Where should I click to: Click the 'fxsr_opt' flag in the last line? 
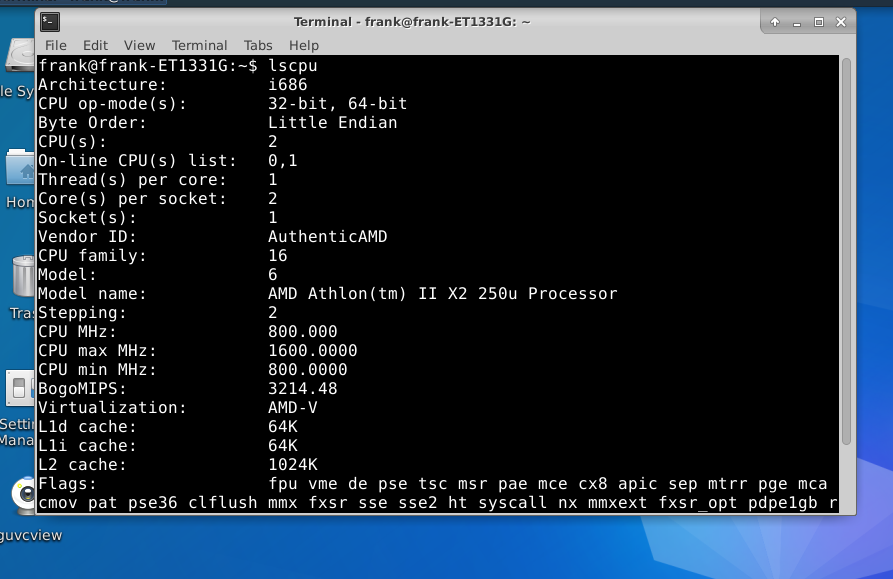pyautogui.click(x=698, y=503)
